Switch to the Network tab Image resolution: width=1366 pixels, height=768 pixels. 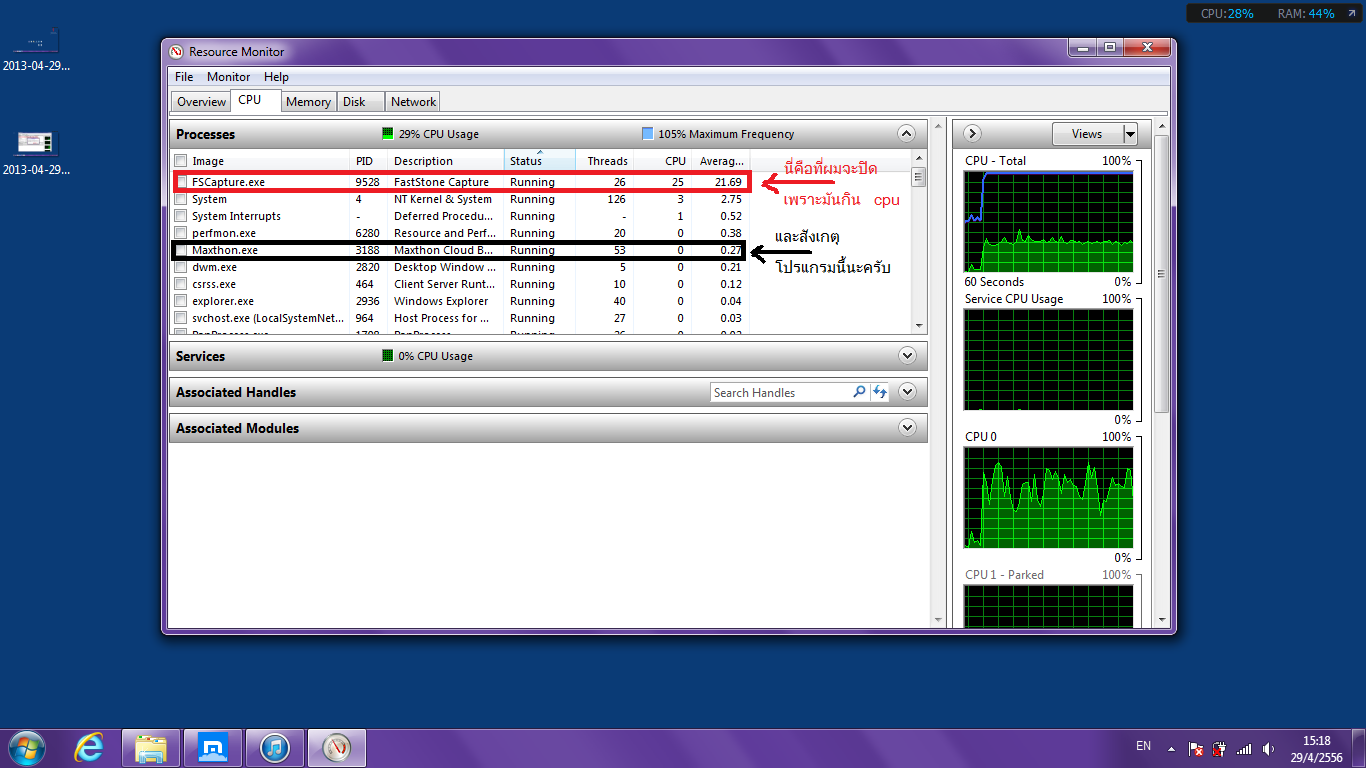[413, 101]
